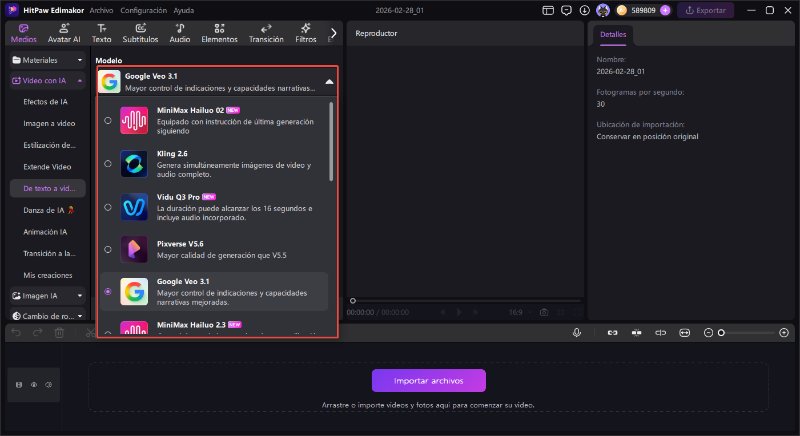Toggle the track visibility eye icon
This screenshot has width=800, height=436.
coord(34,385)
